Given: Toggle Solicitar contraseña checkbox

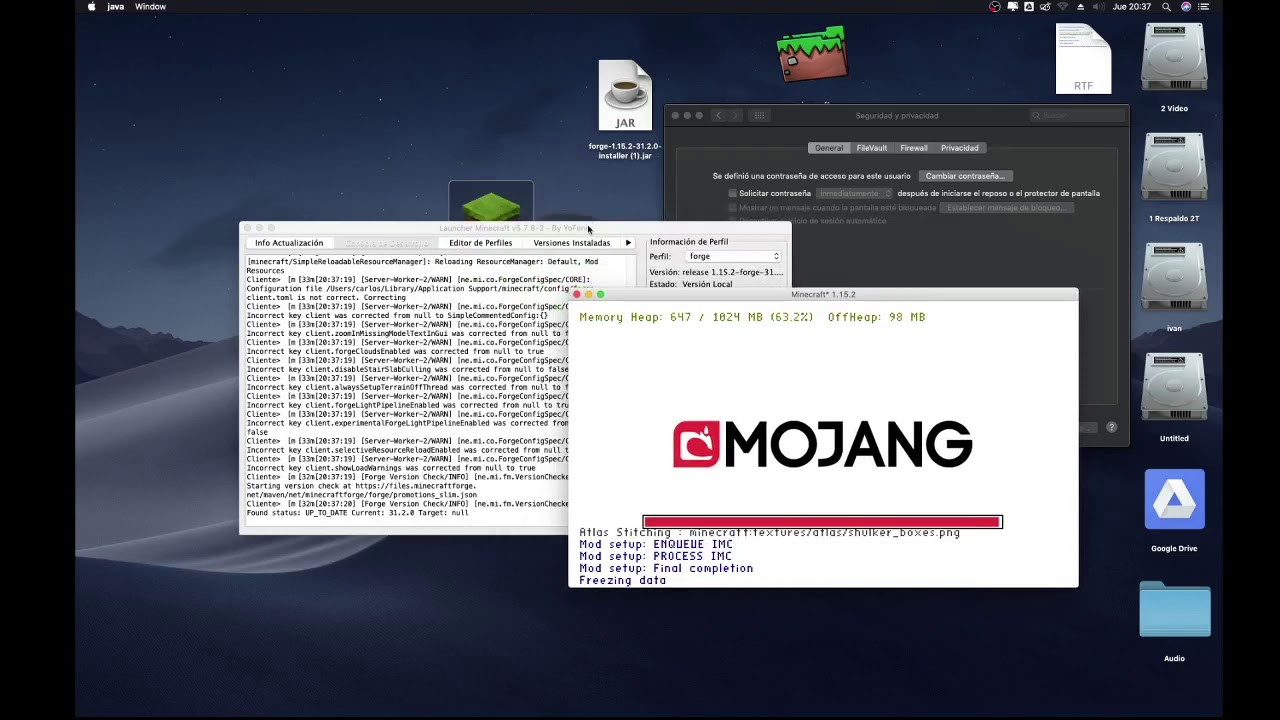Looking at the screenshot, I should 732,193.
